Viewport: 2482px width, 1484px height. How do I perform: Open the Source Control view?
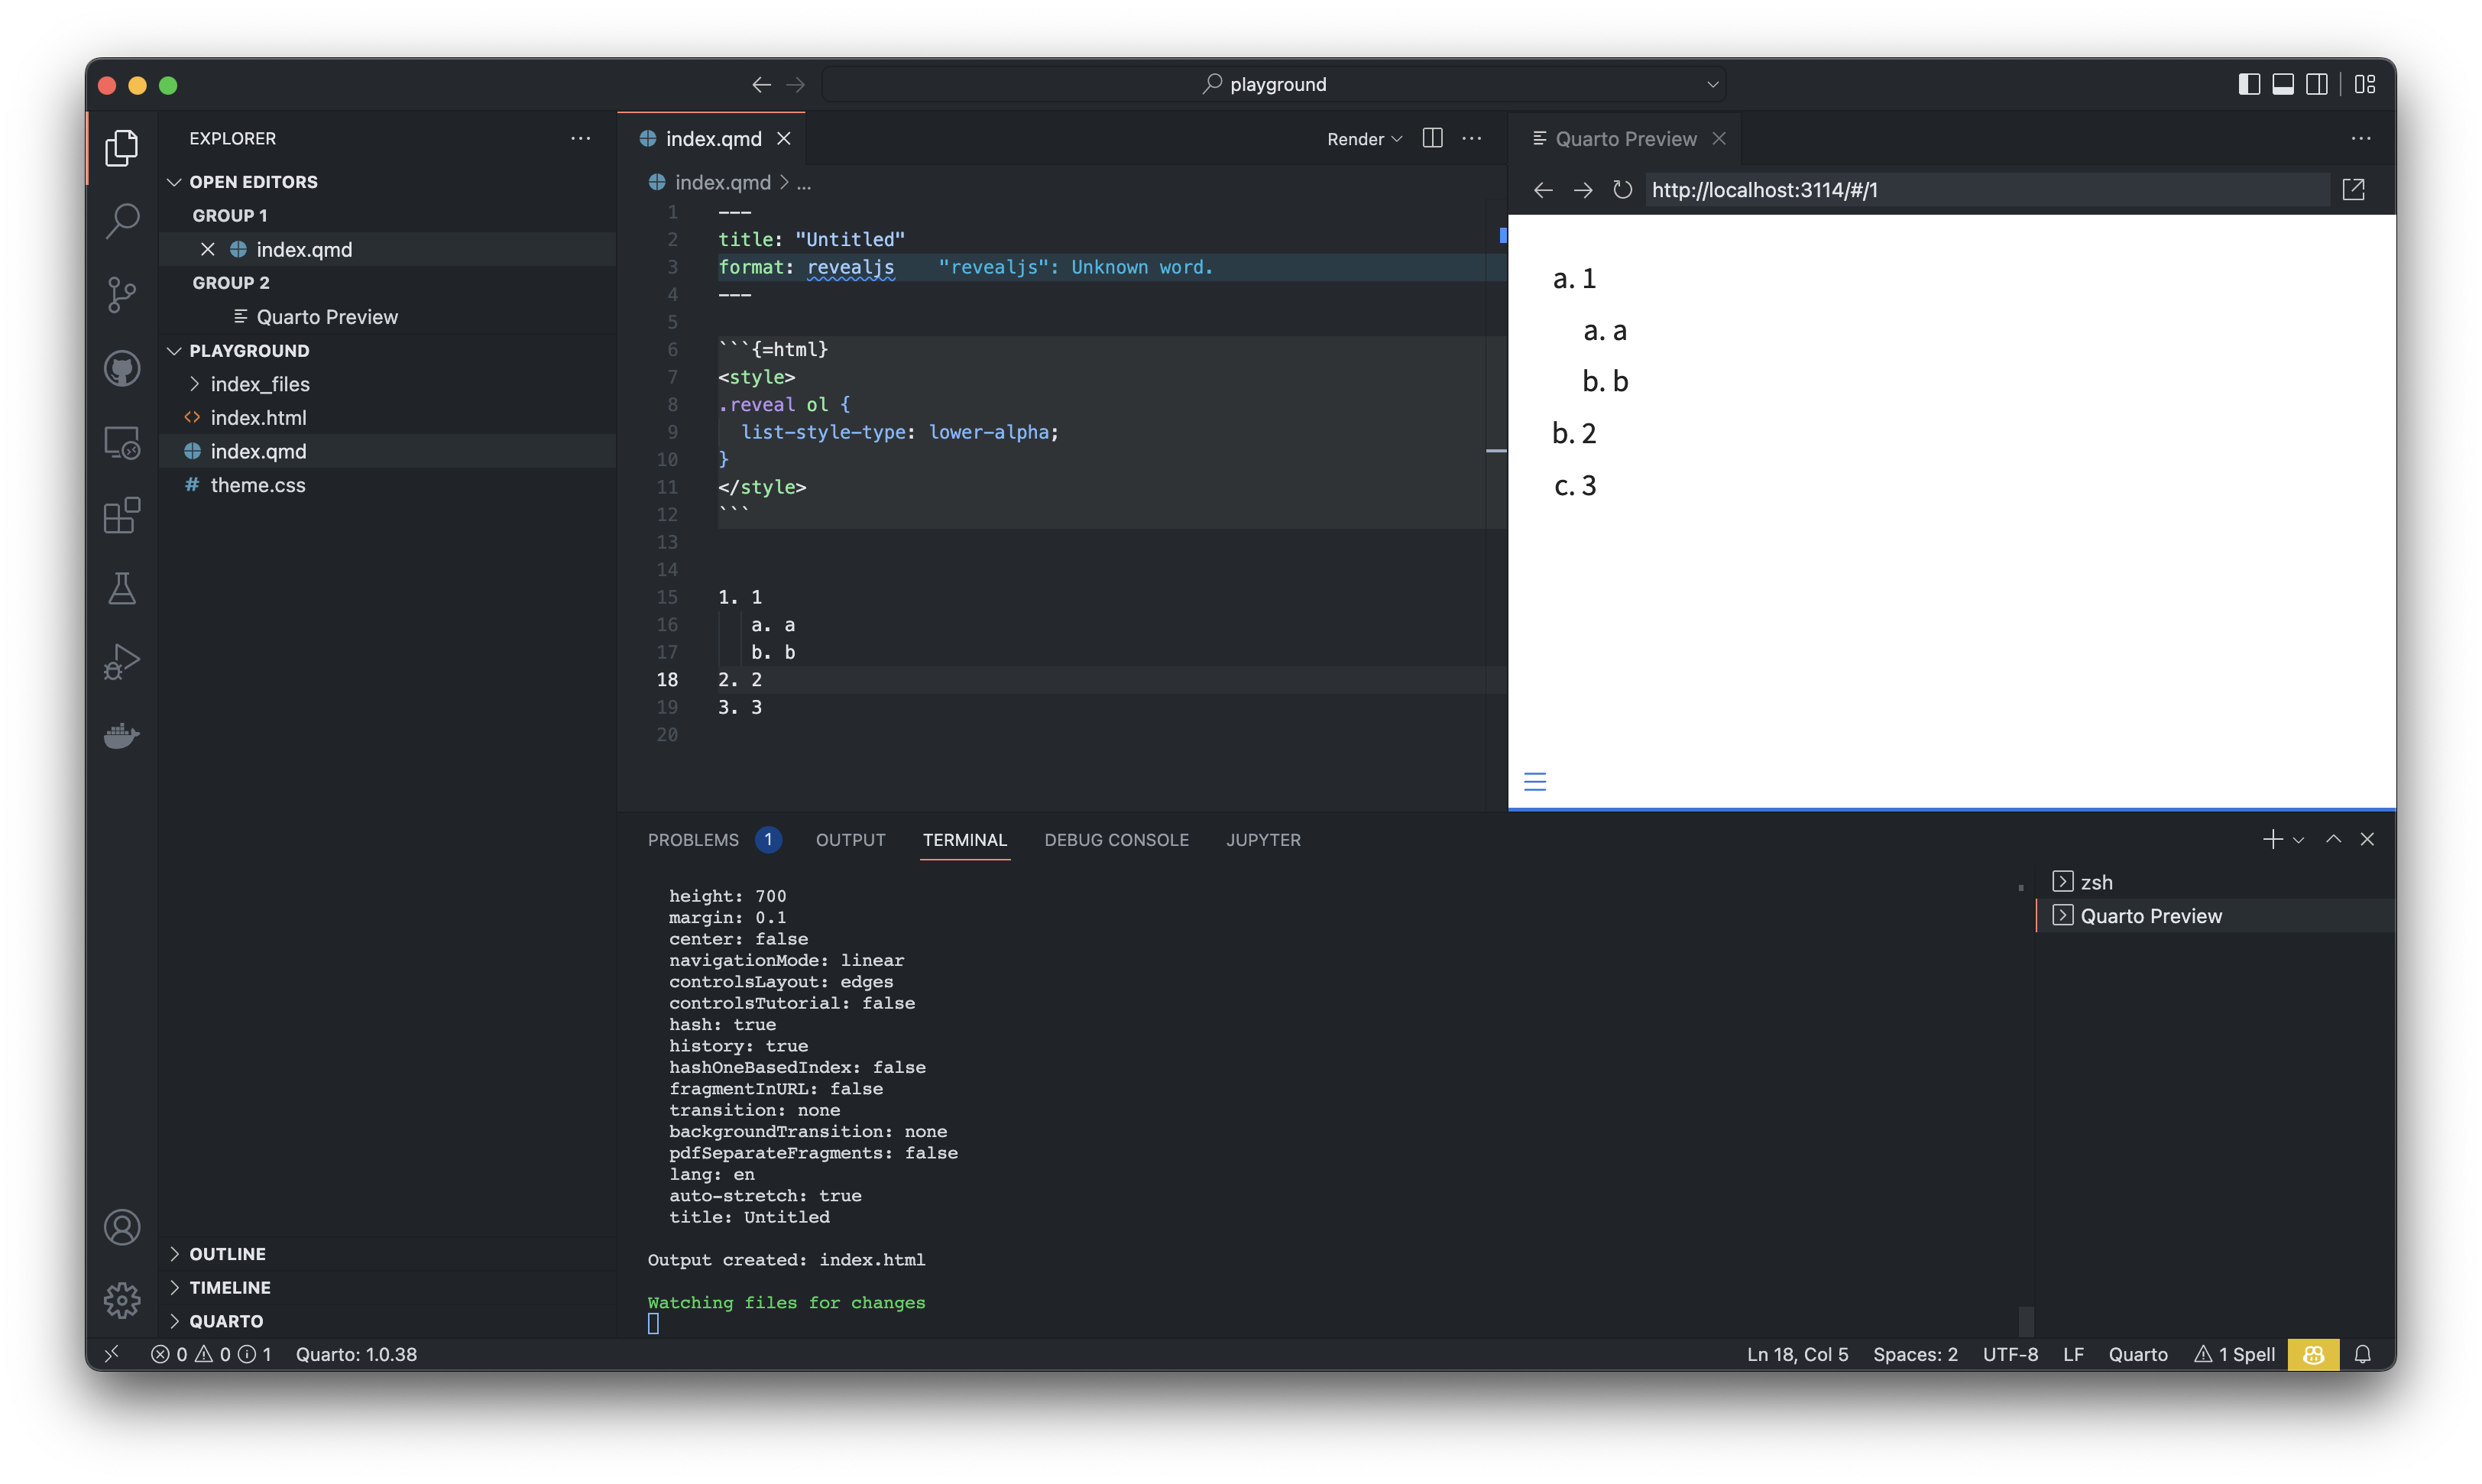(x=122, y=295)
